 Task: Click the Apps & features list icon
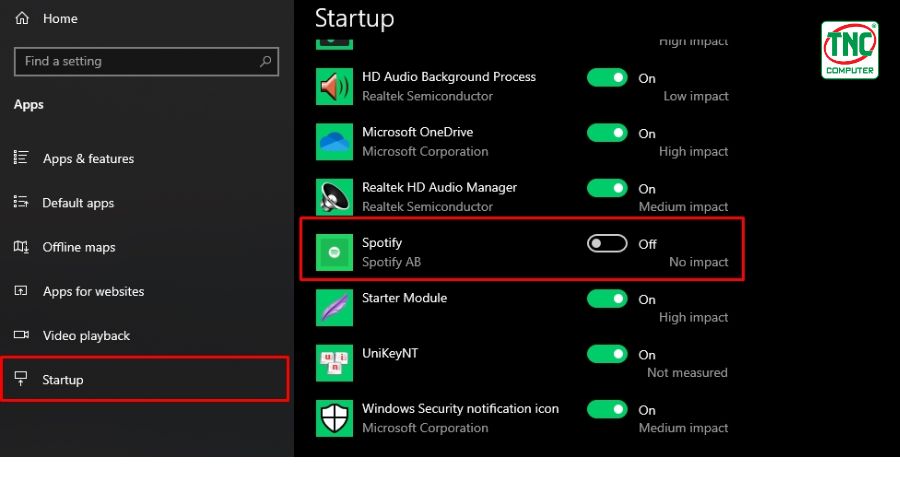[x=21, y=158]
